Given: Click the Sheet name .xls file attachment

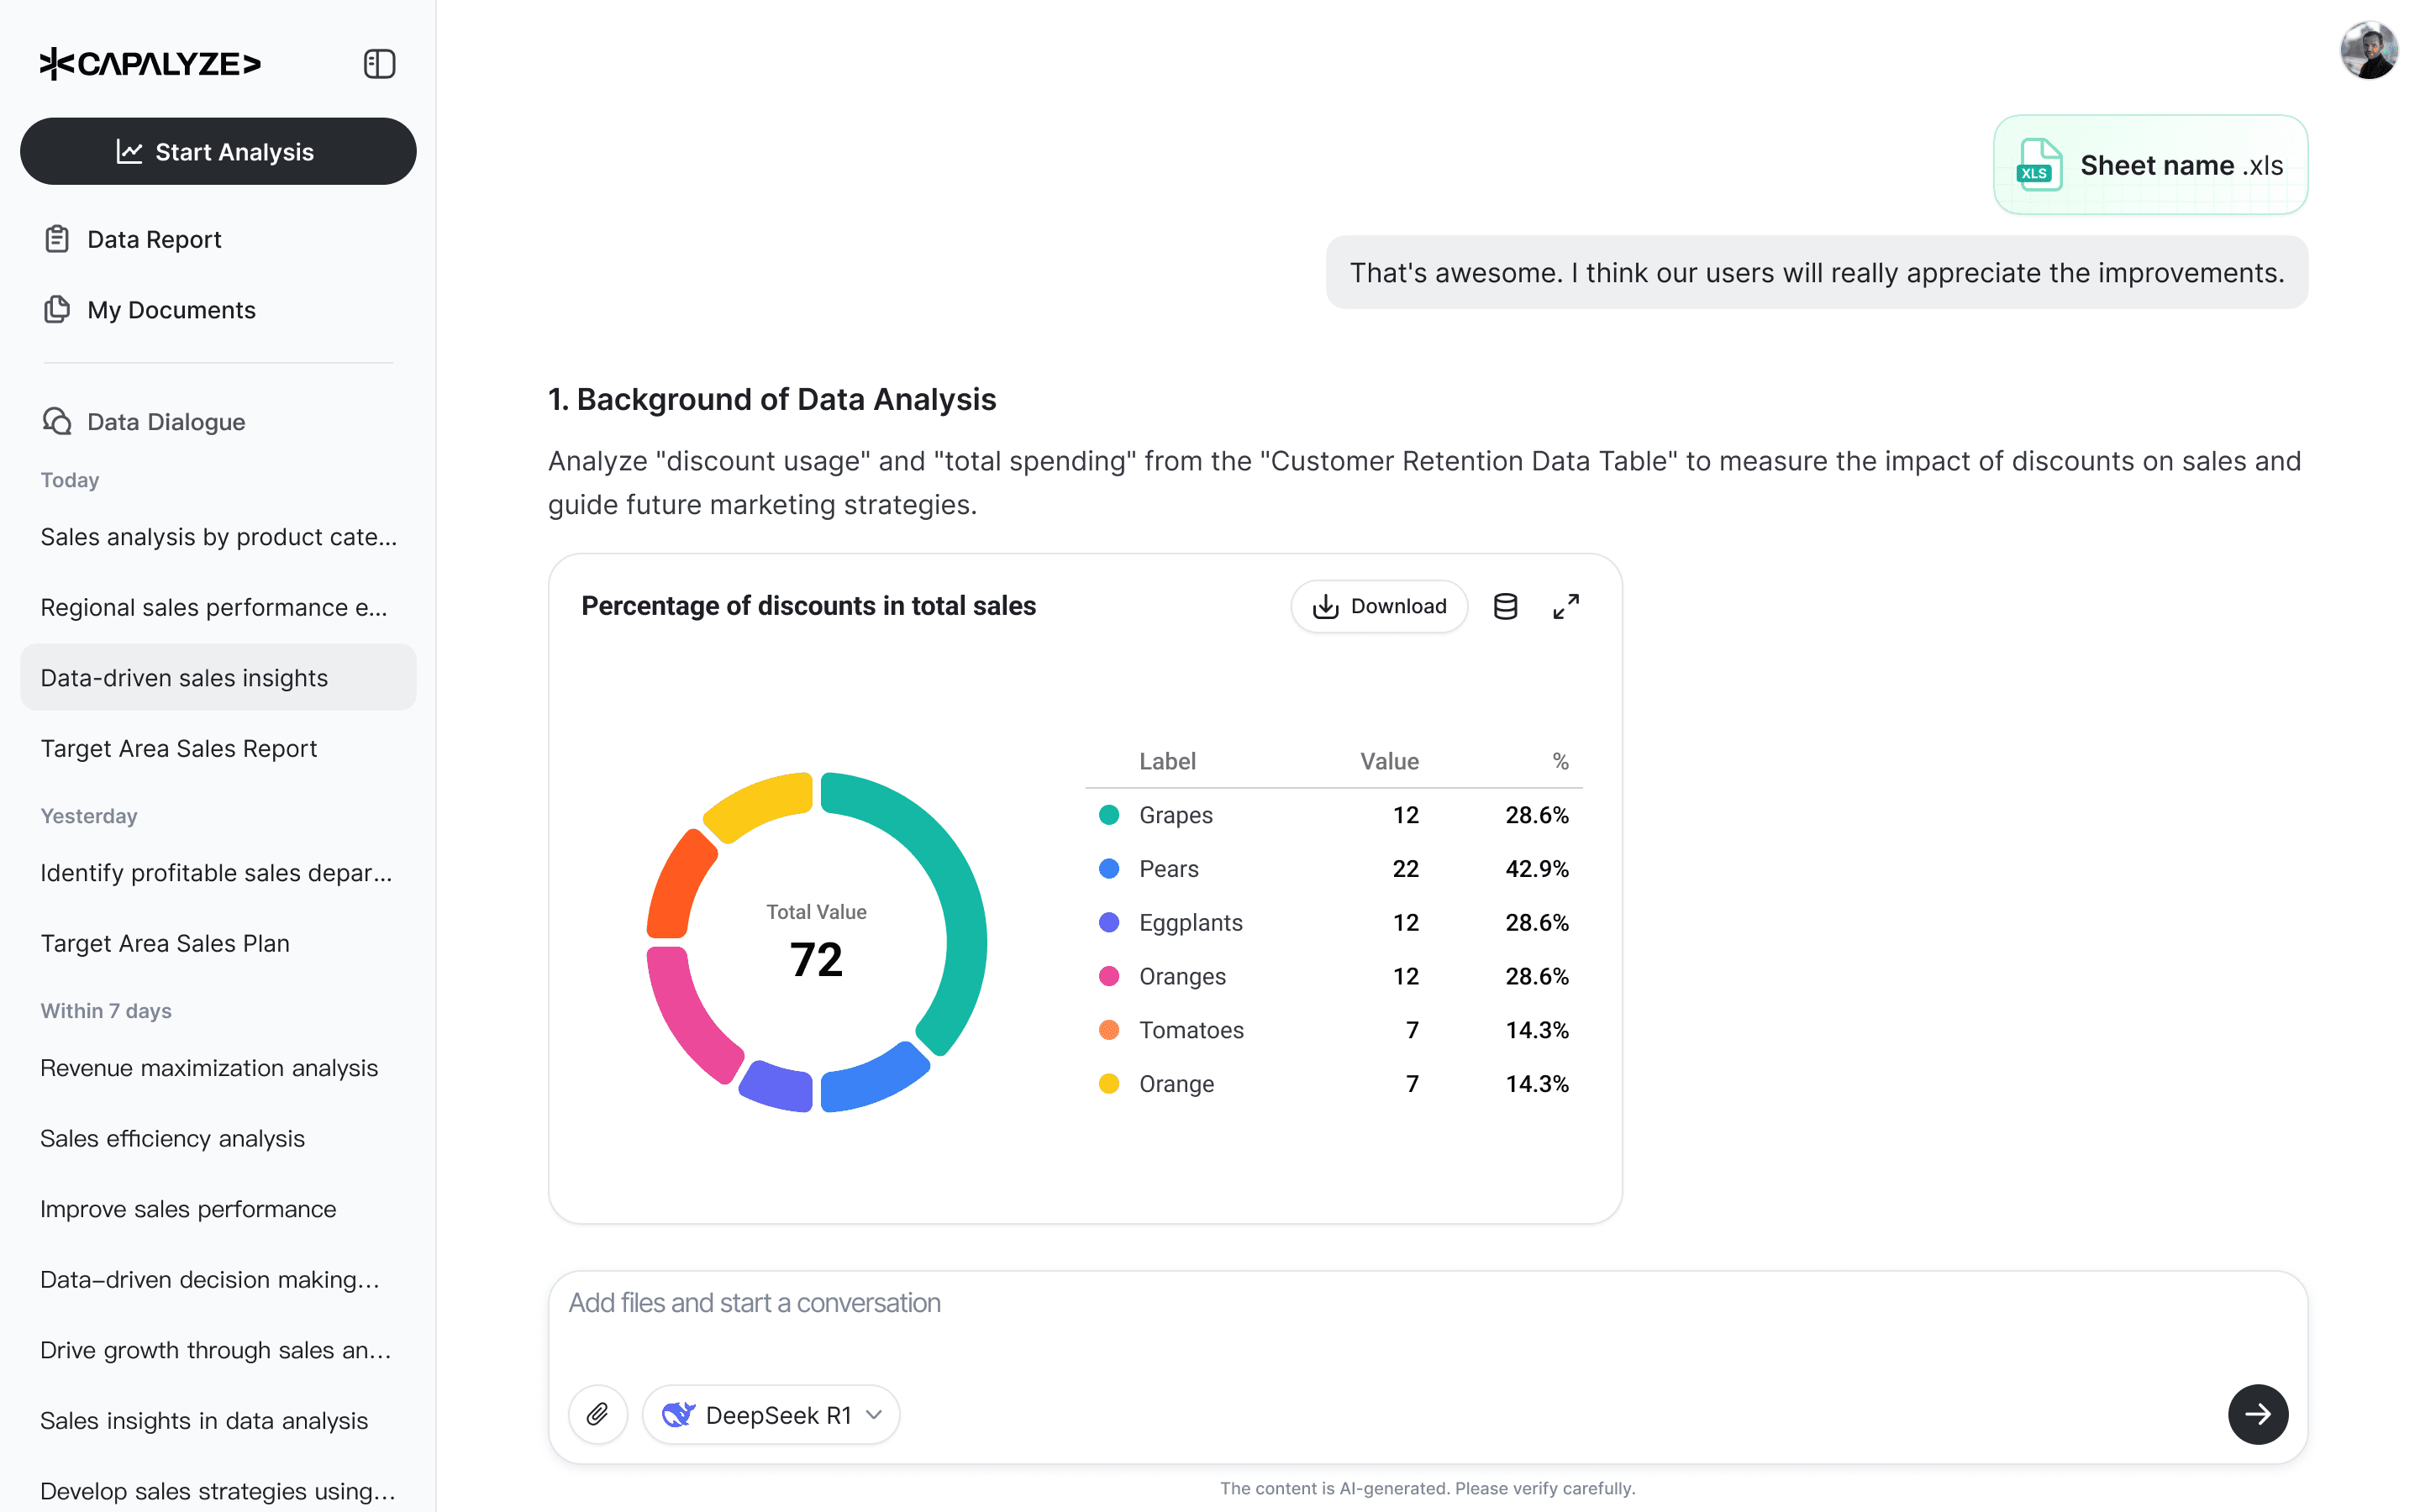Looking at the screenshot, I should [2150, 165].
